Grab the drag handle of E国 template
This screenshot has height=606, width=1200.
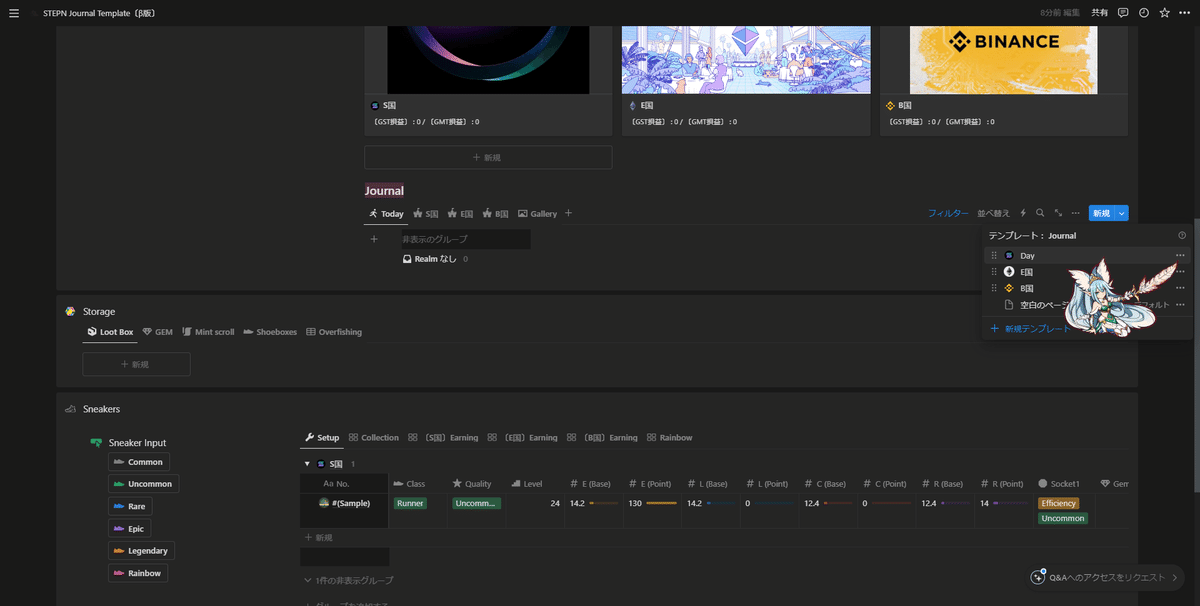(994, 272)
